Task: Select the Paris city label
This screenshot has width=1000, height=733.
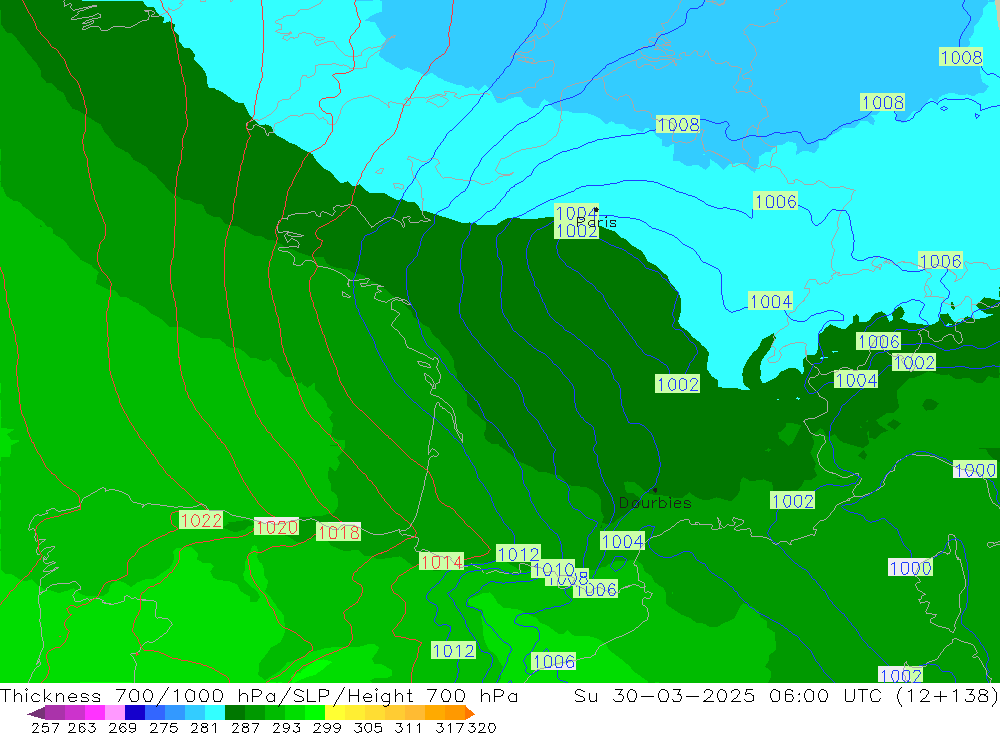Action: (x=596, y=222)
